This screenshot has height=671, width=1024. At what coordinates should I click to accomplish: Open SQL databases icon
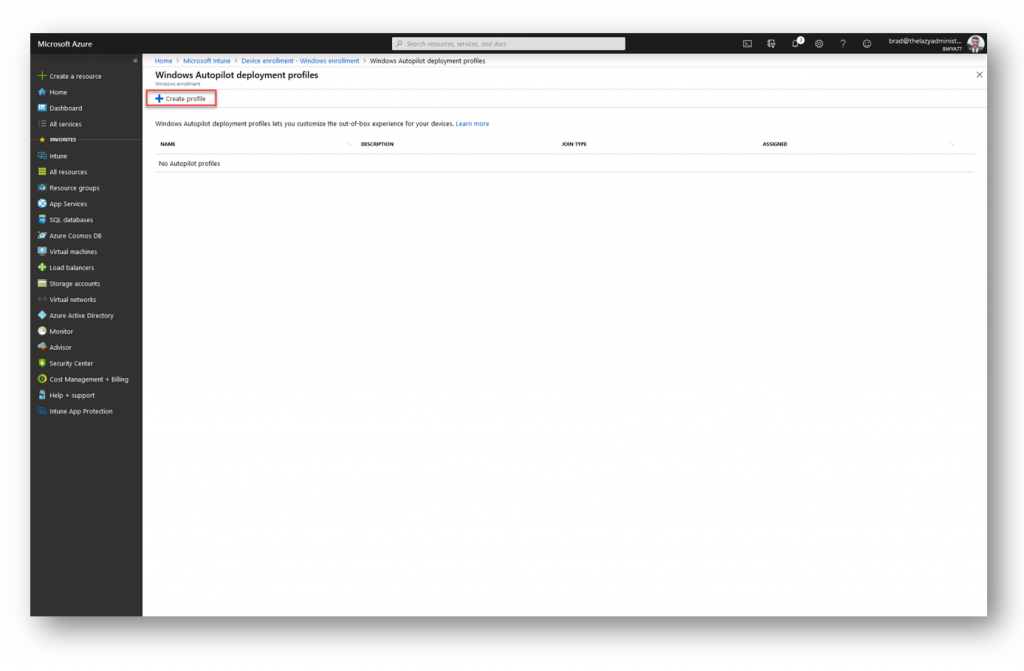point(42,220)
